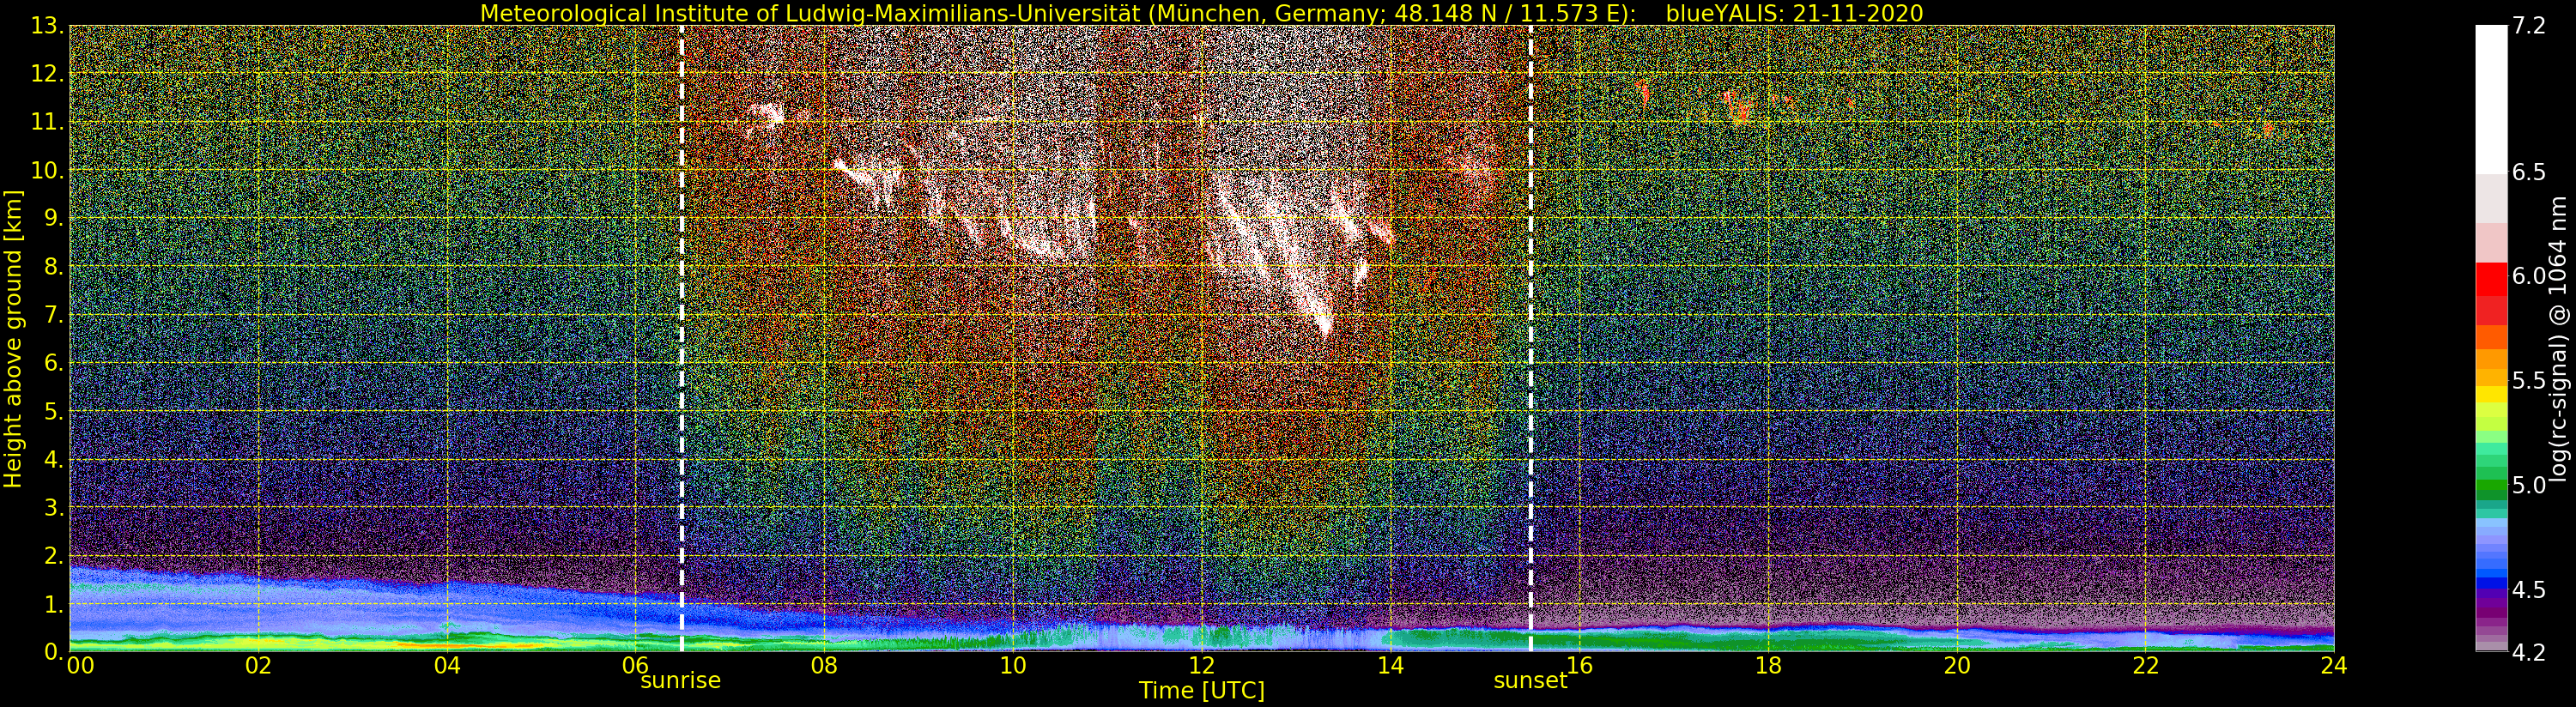Viewport: 2576px width, 707px height.
Task: Click the '4.2' value on the colorbar
Action: click(x=2529, y=652)
